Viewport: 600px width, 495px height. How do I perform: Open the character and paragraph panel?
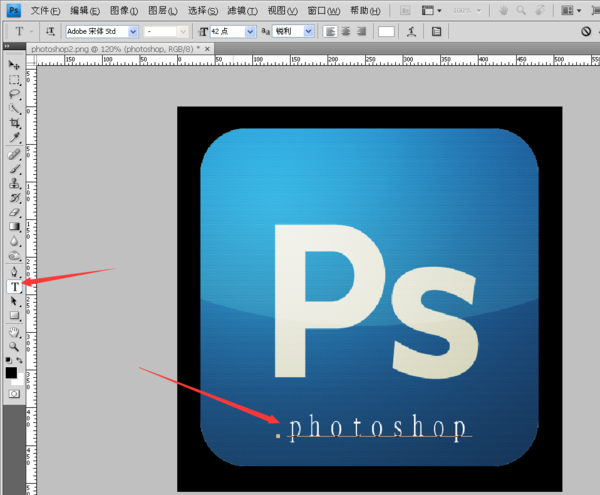[436, 31]
